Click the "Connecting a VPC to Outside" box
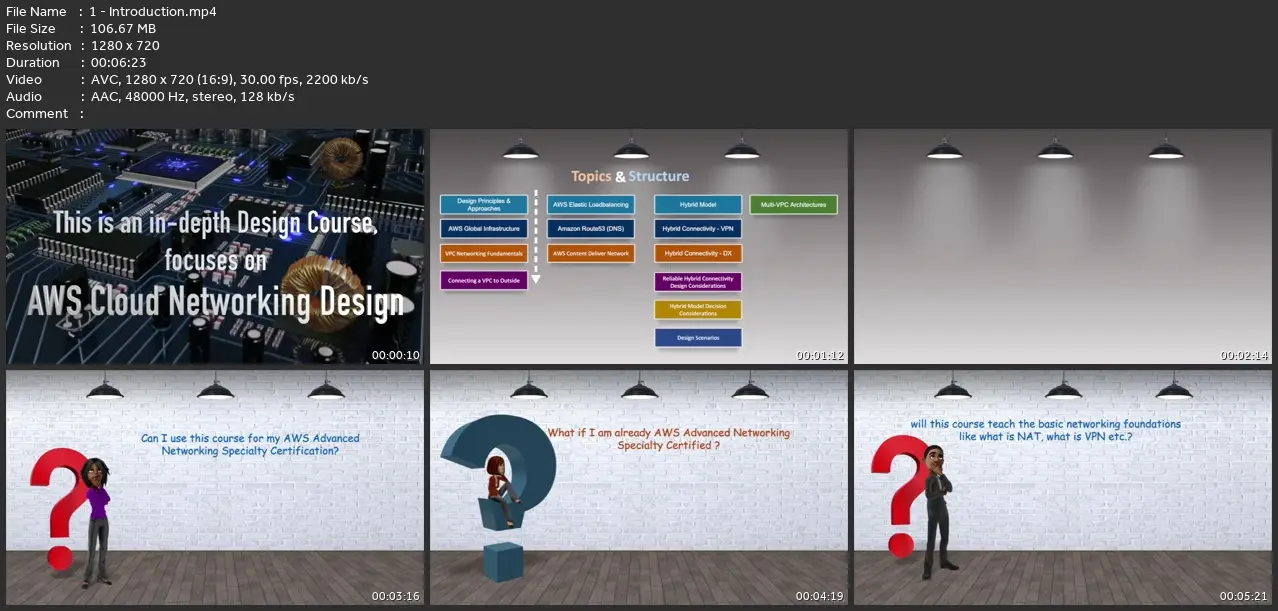Viewport: 1278px width, 611px height. click(483, 281)
